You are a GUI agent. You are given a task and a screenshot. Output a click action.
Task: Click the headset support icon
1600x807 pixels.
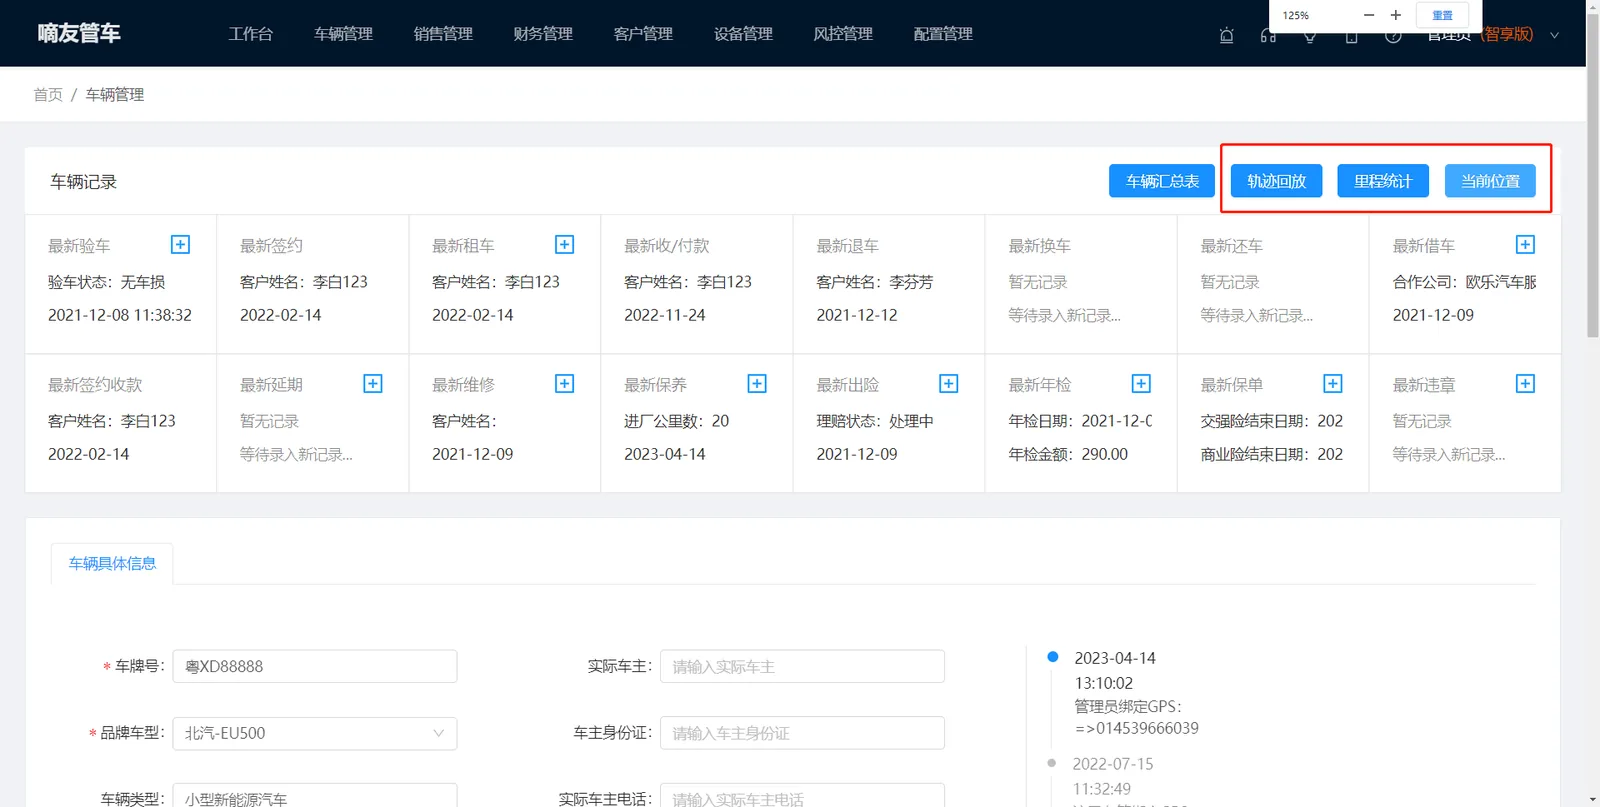(1268, 36)
